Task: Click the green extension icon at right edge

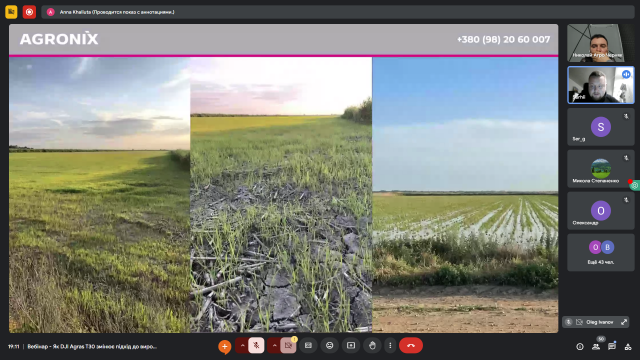Action: click(x=635, y=185)
